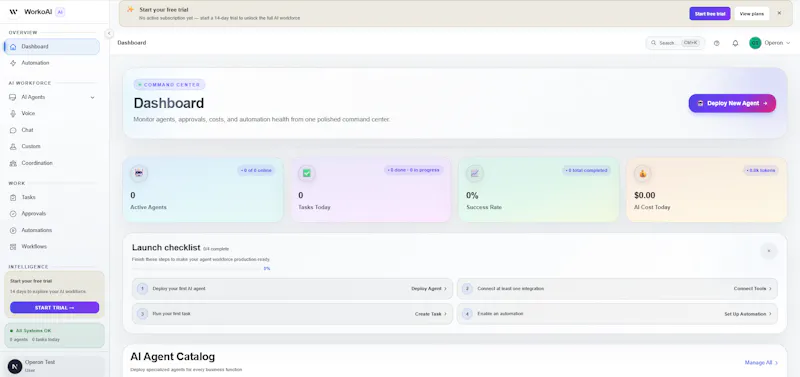Click the Automations play icon in sidebar

(x=13, y=230)
